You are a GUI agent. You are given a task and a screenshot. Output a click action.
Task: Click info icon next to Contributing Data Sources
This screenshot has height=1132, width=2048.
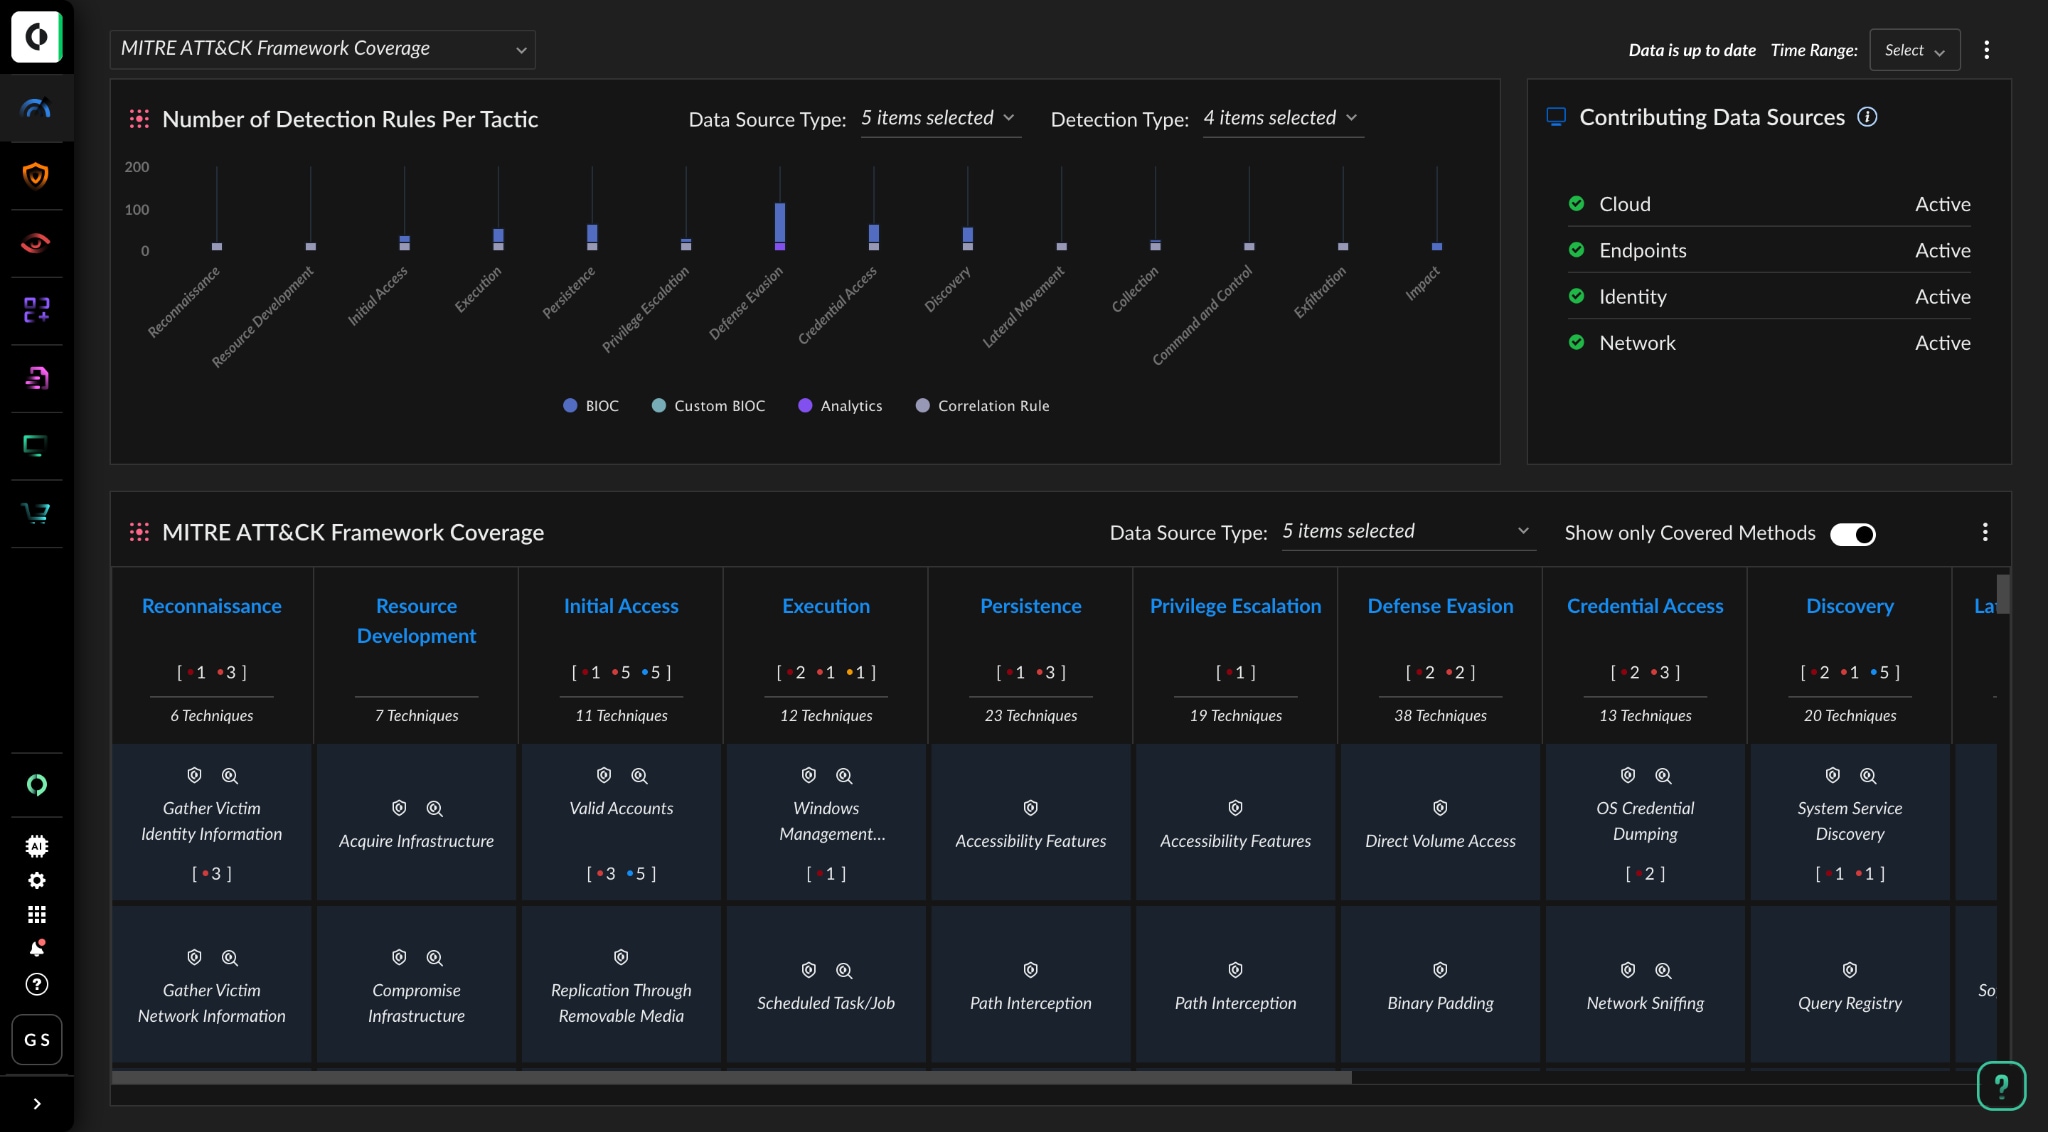click(x=1867, y=117)
